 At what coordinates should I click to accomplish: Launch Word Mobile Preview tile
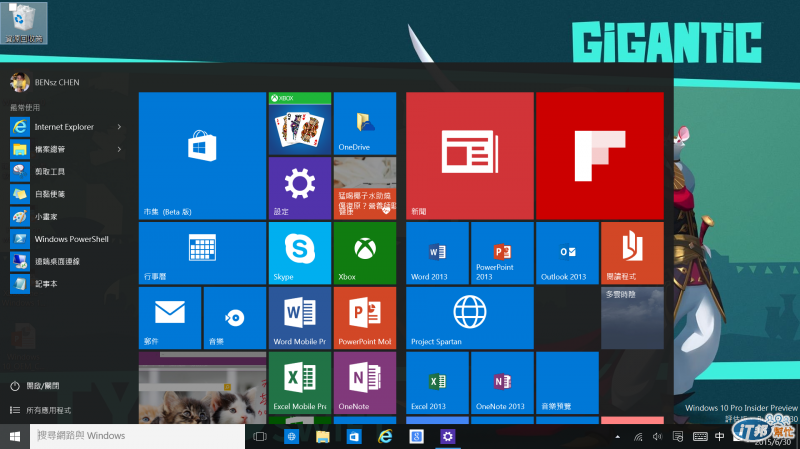pyautogui.click(x=300, y=318)
